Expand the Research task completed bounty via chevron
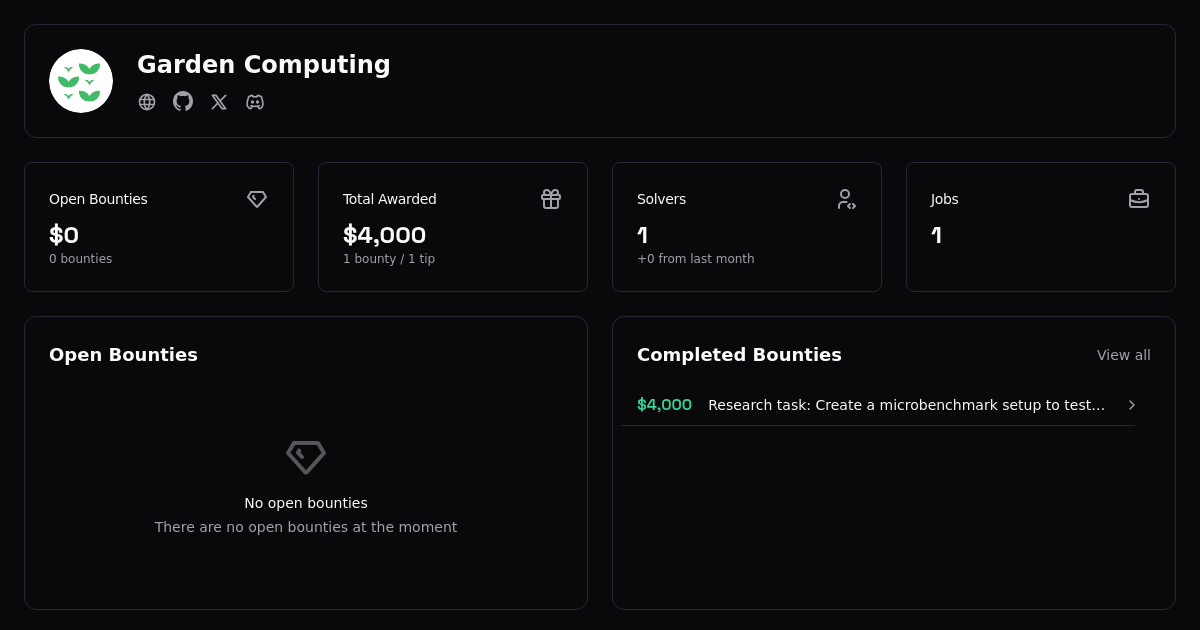The width and height of the screenshot is (1200, 630). pos(1131,405)
